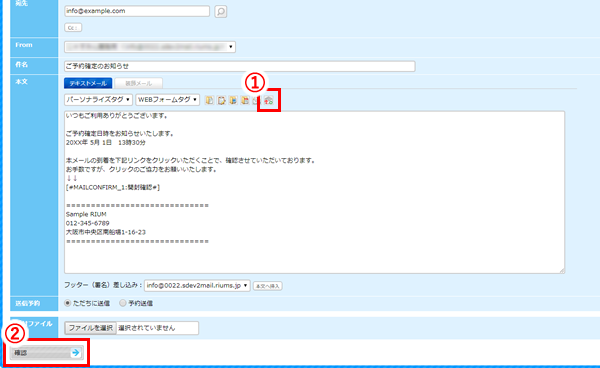Click the fifth faded icon in the body toolbar

coord(256,100)
